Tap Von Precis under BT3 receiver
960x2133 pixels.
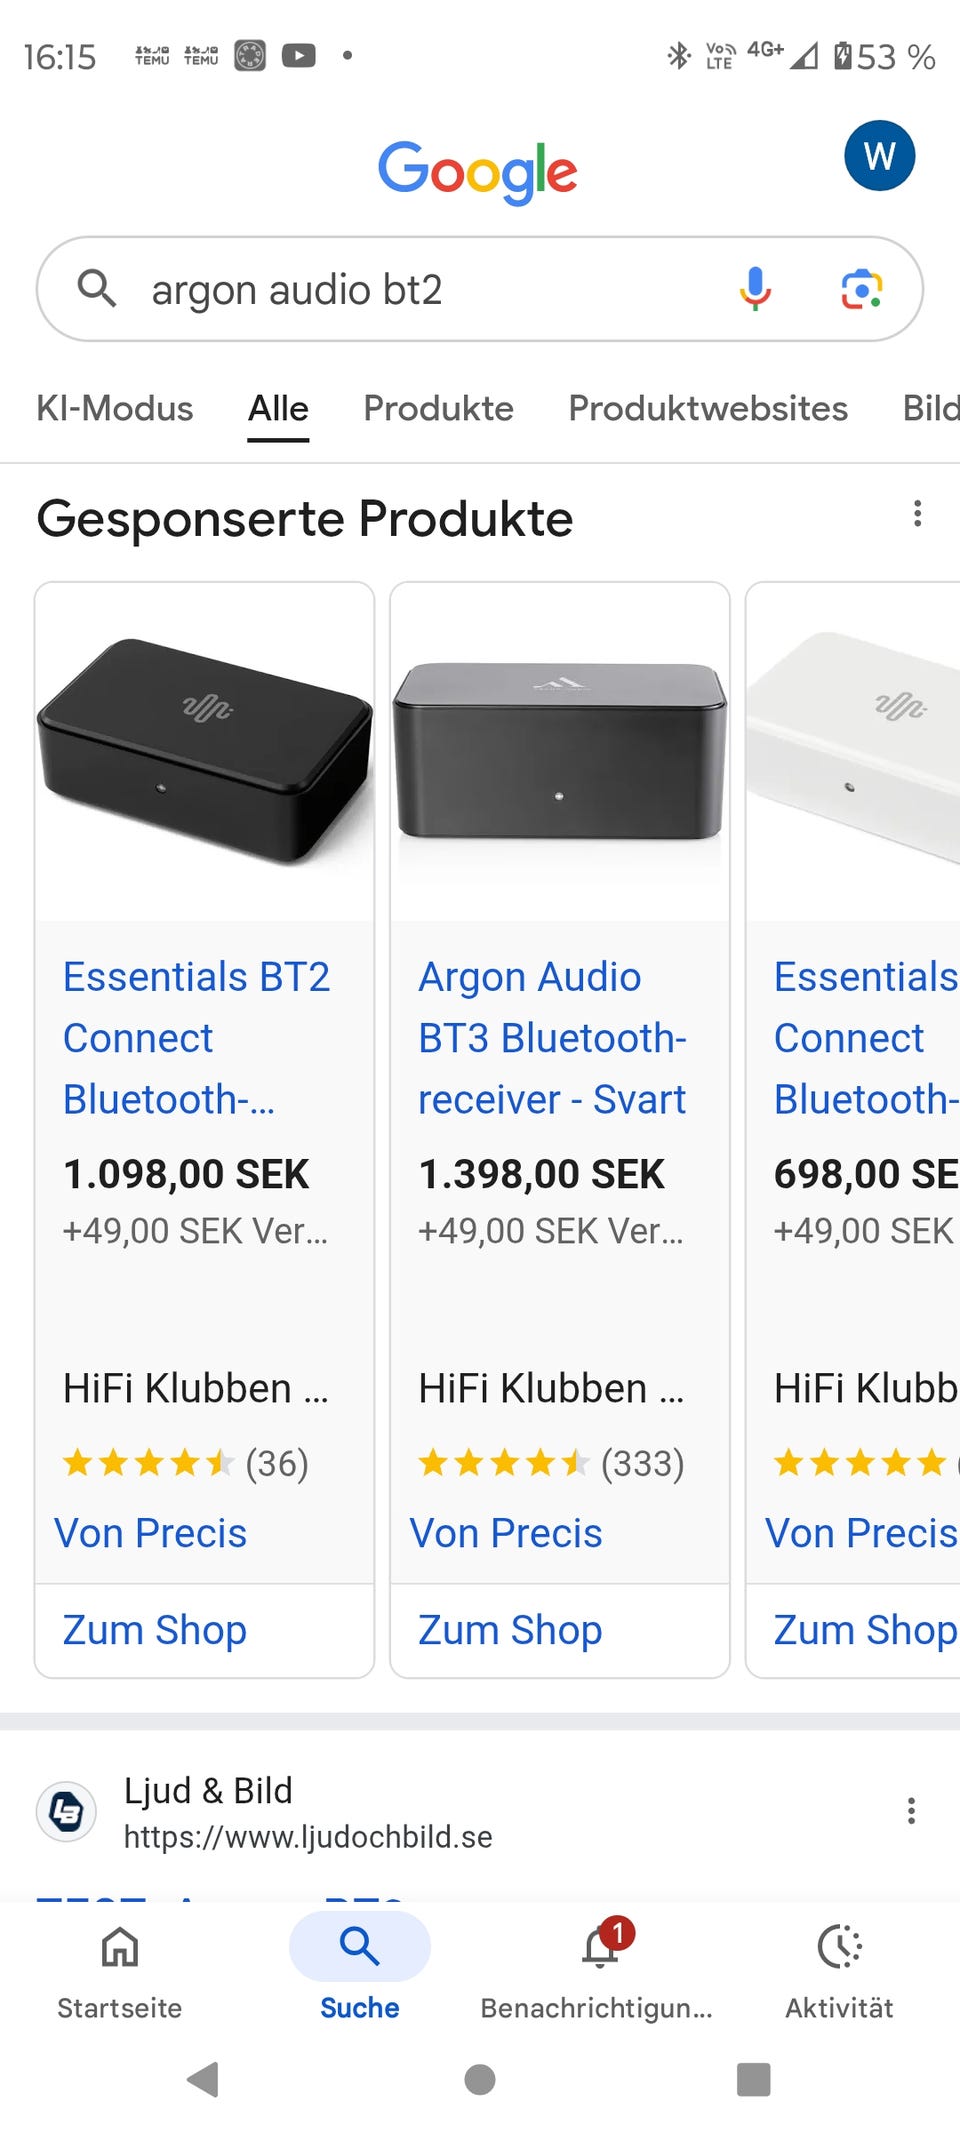pyautogui.click(x=506, y=1533)
